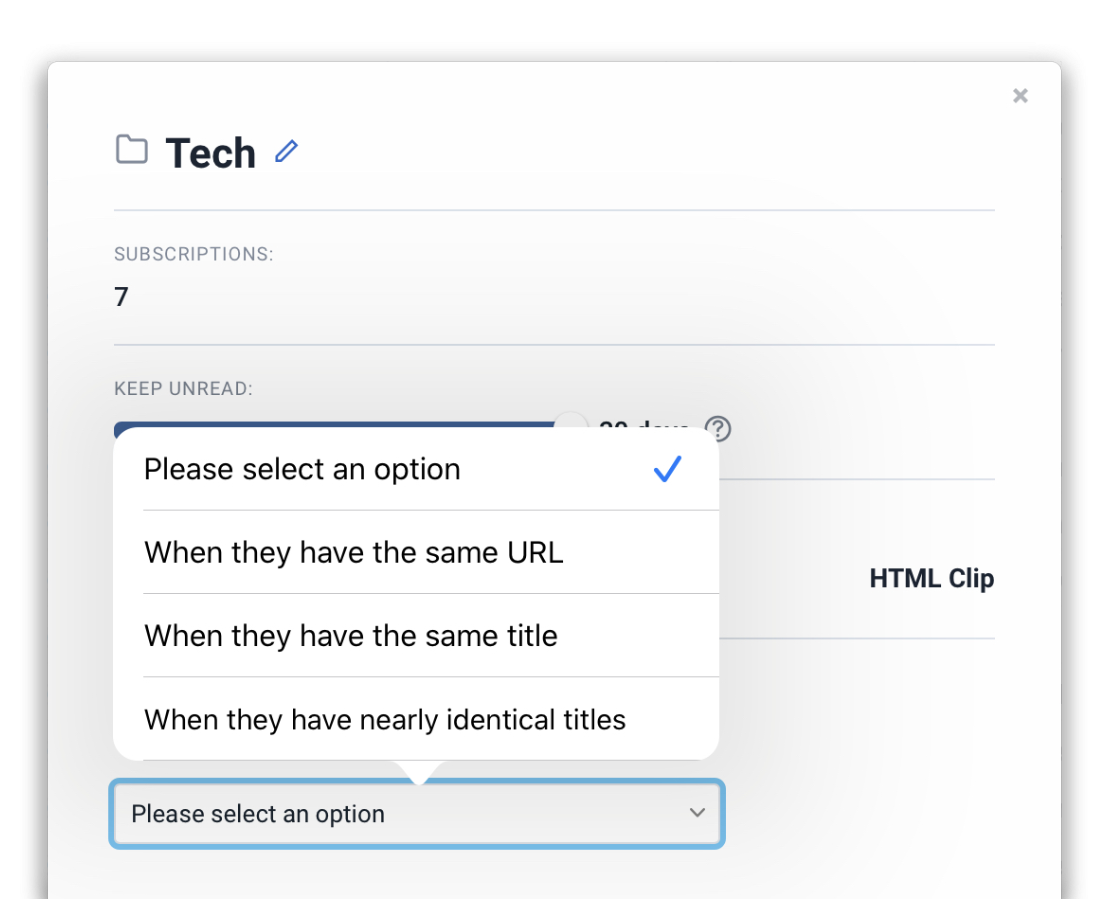The height and width of the screenshot is (899, 1109).
Task: Click the blue checkmark in option list
Action: pyautogui.click(x=667, y=469)
